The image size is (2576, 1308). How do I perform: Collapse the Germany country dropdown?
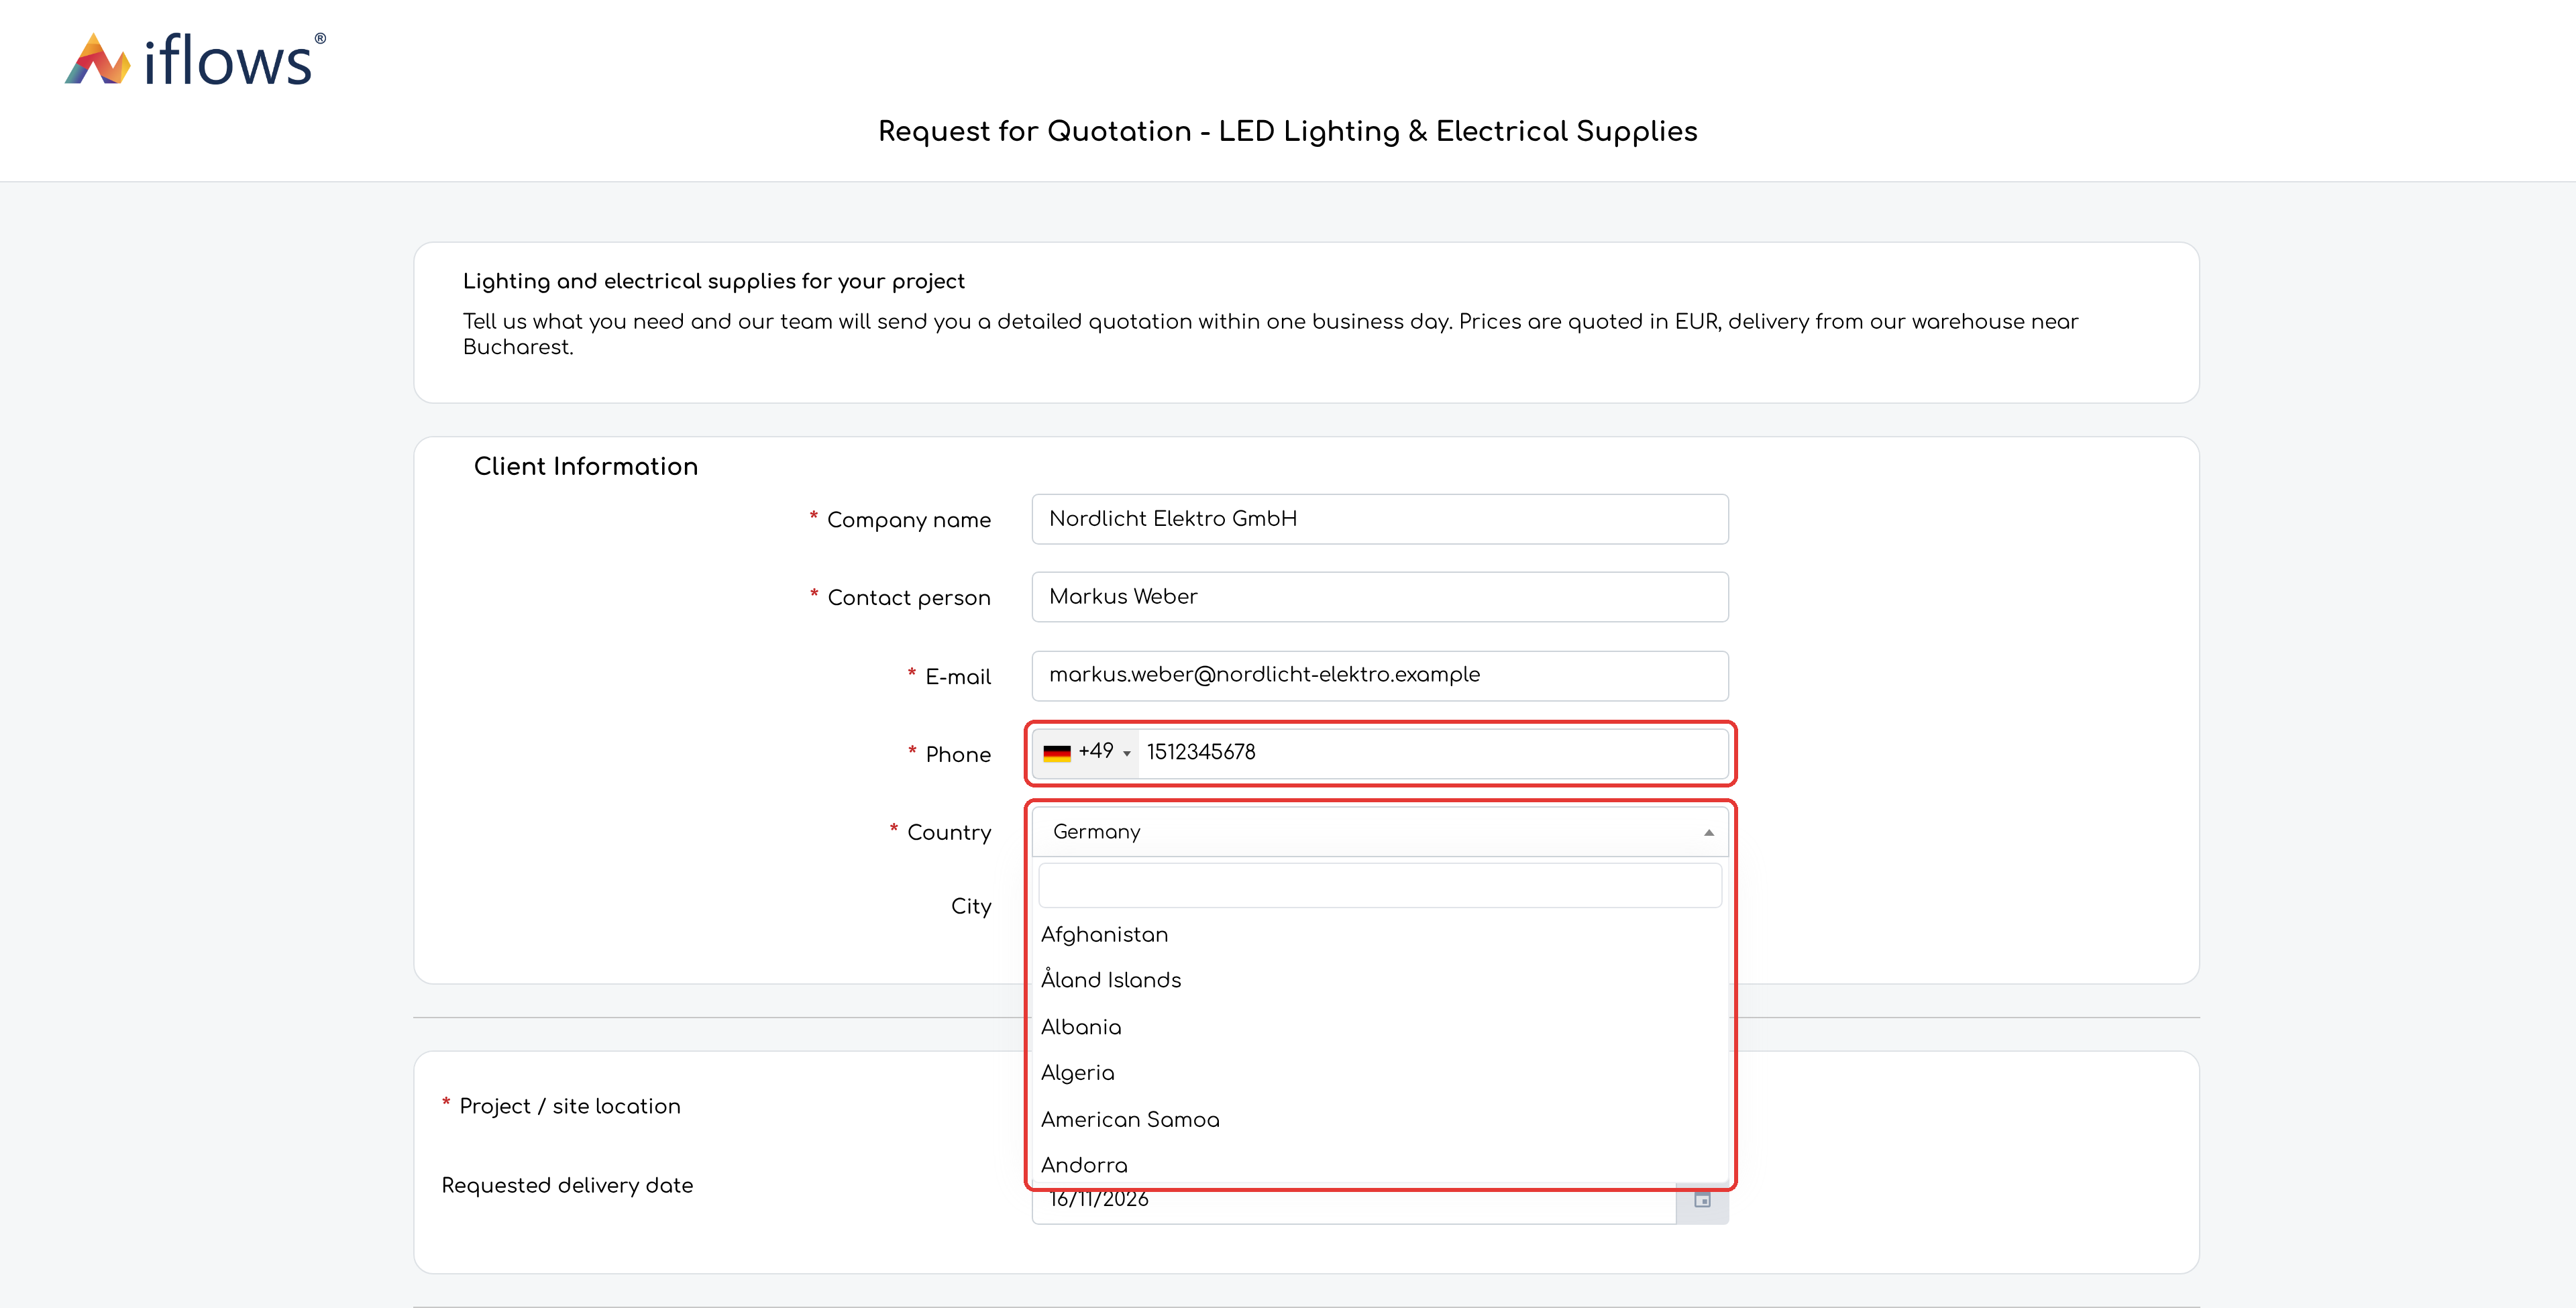click(1380, 832)
